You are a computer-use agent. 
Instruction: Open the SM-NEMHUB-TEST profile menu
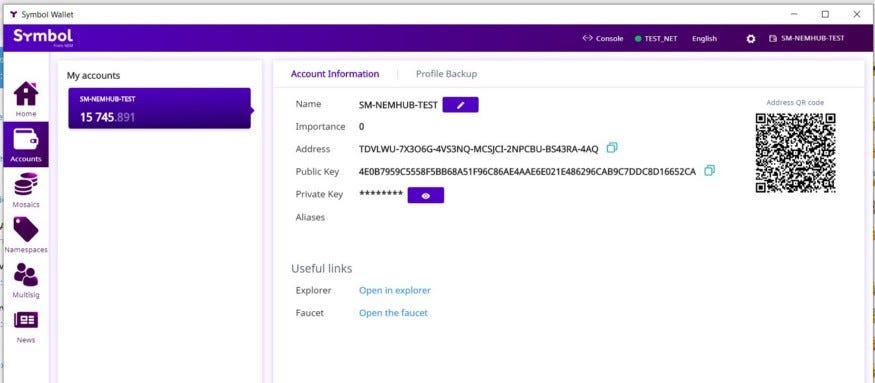point(807,39)
